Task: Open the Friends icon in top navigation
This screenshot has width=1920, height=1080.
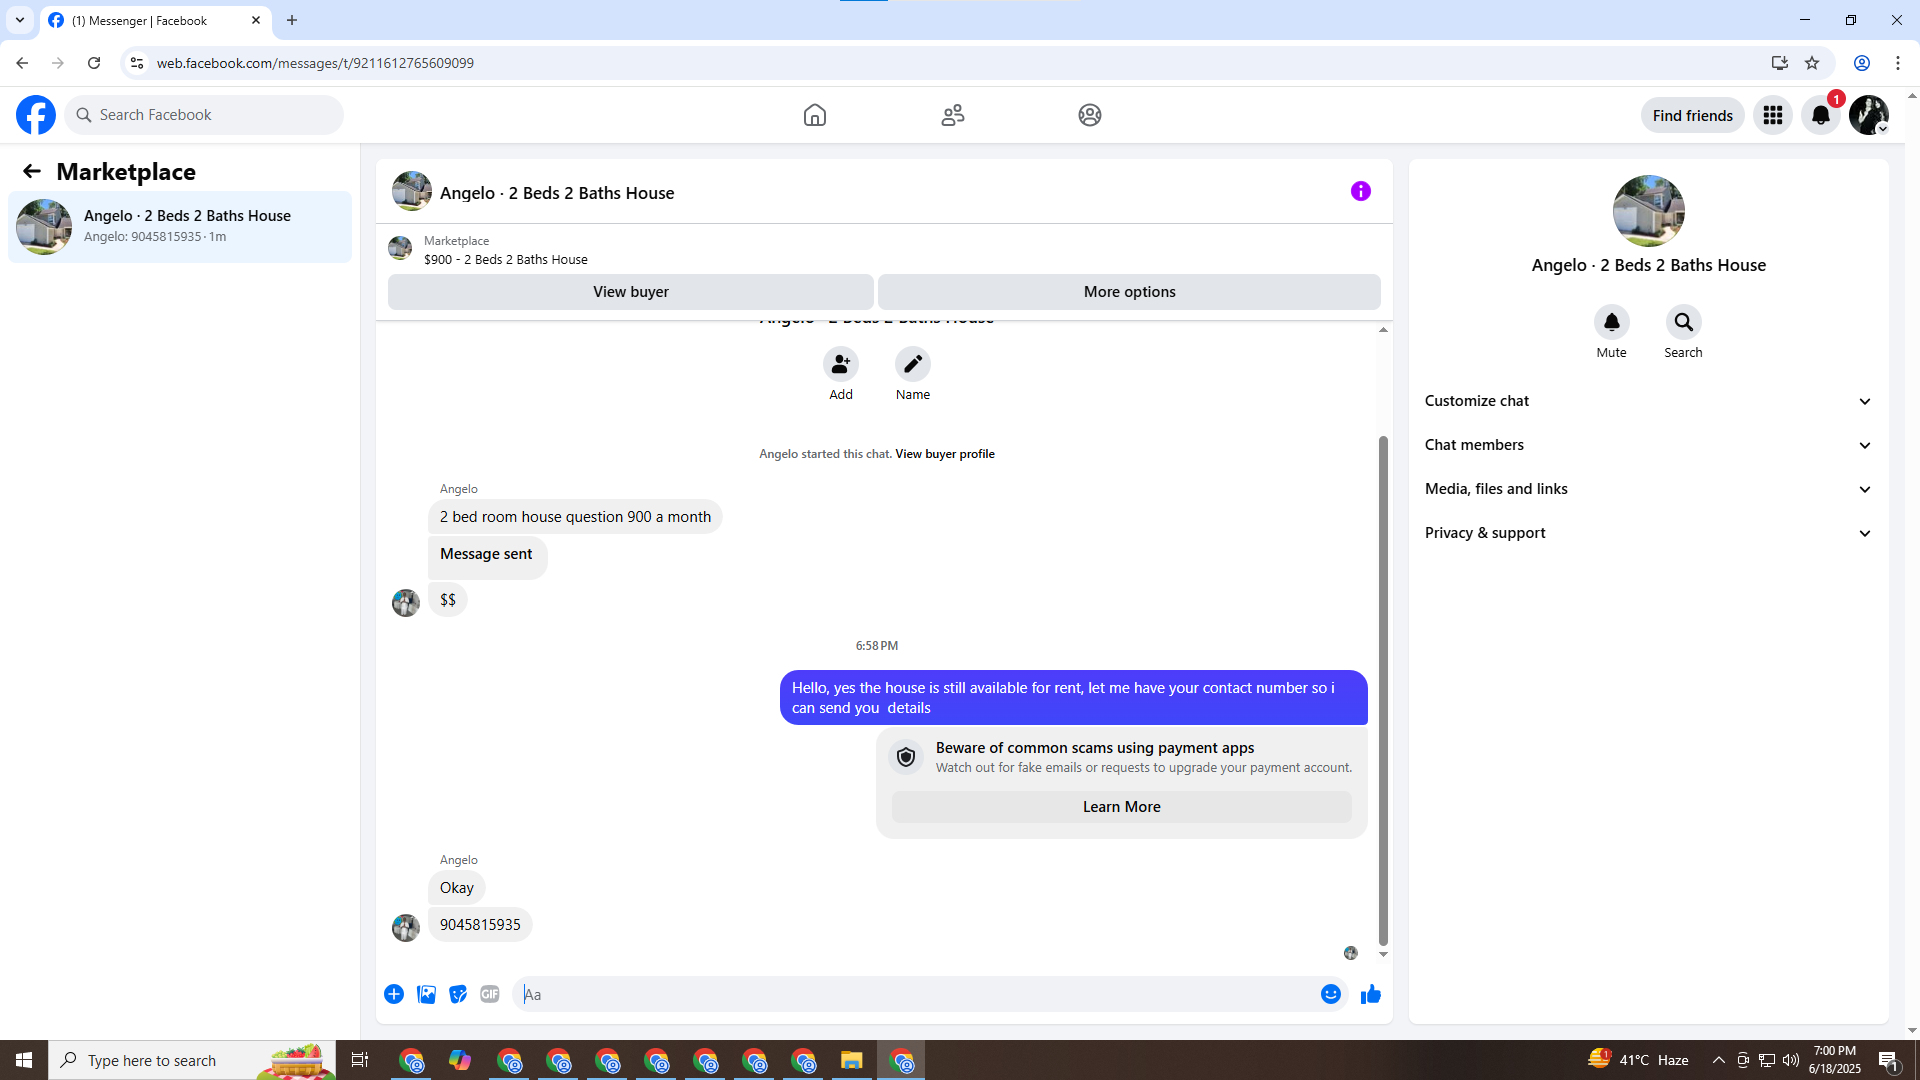Action: click(953, 115)
